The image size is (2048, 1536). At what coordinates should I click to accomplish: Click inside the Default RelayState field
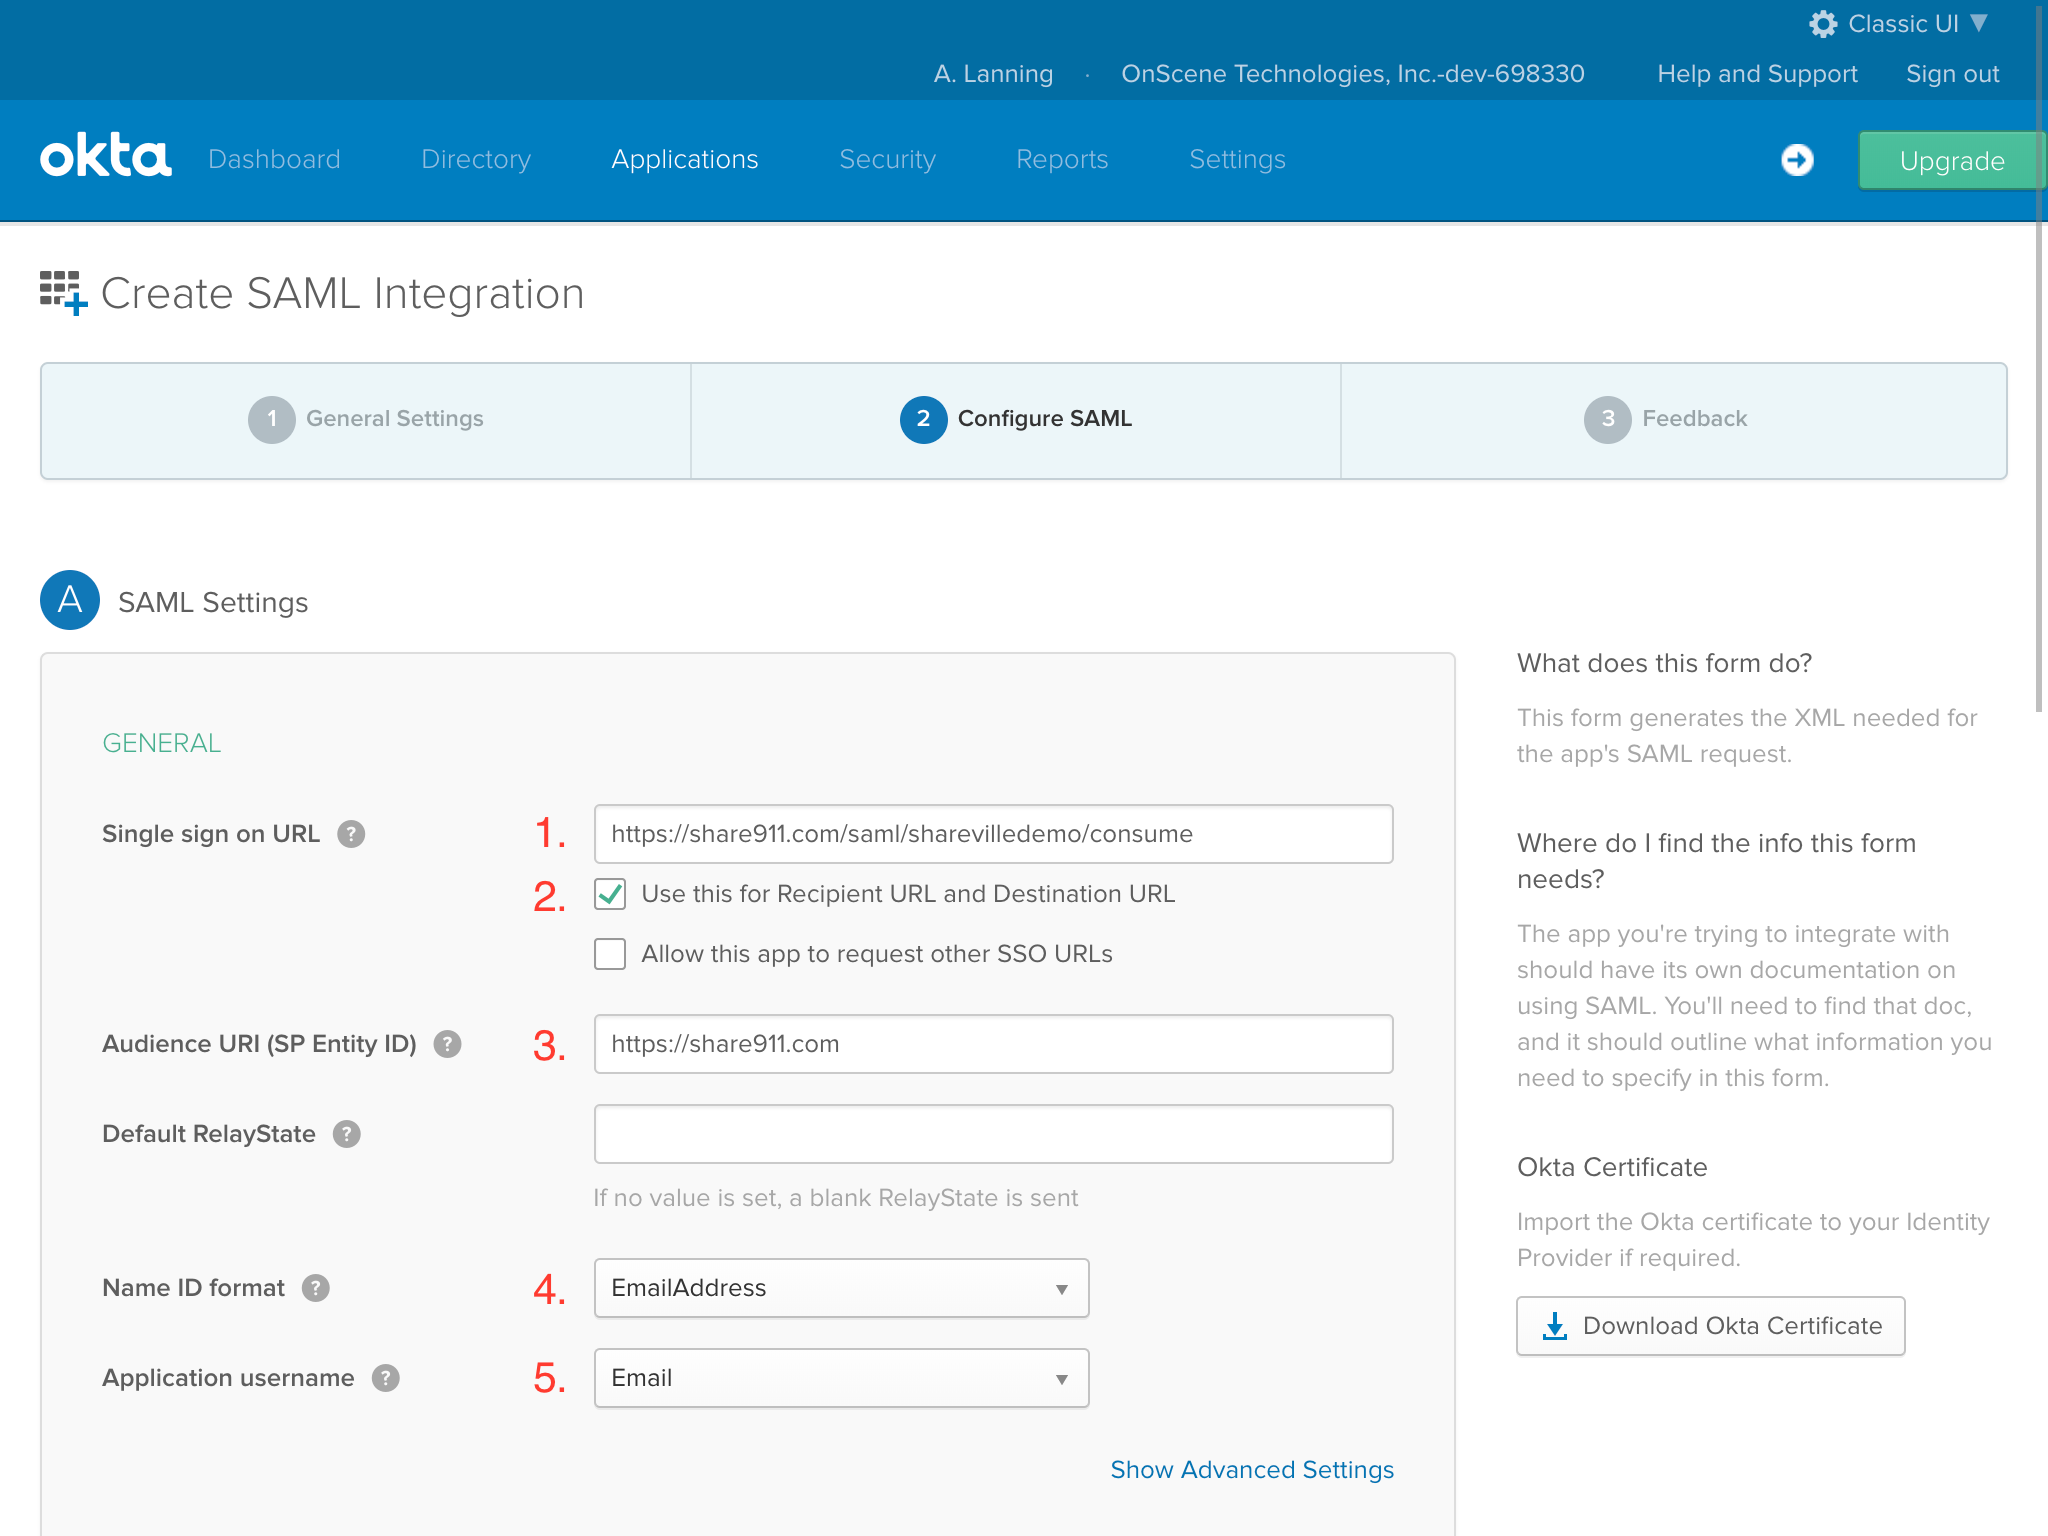[992, 1133]
